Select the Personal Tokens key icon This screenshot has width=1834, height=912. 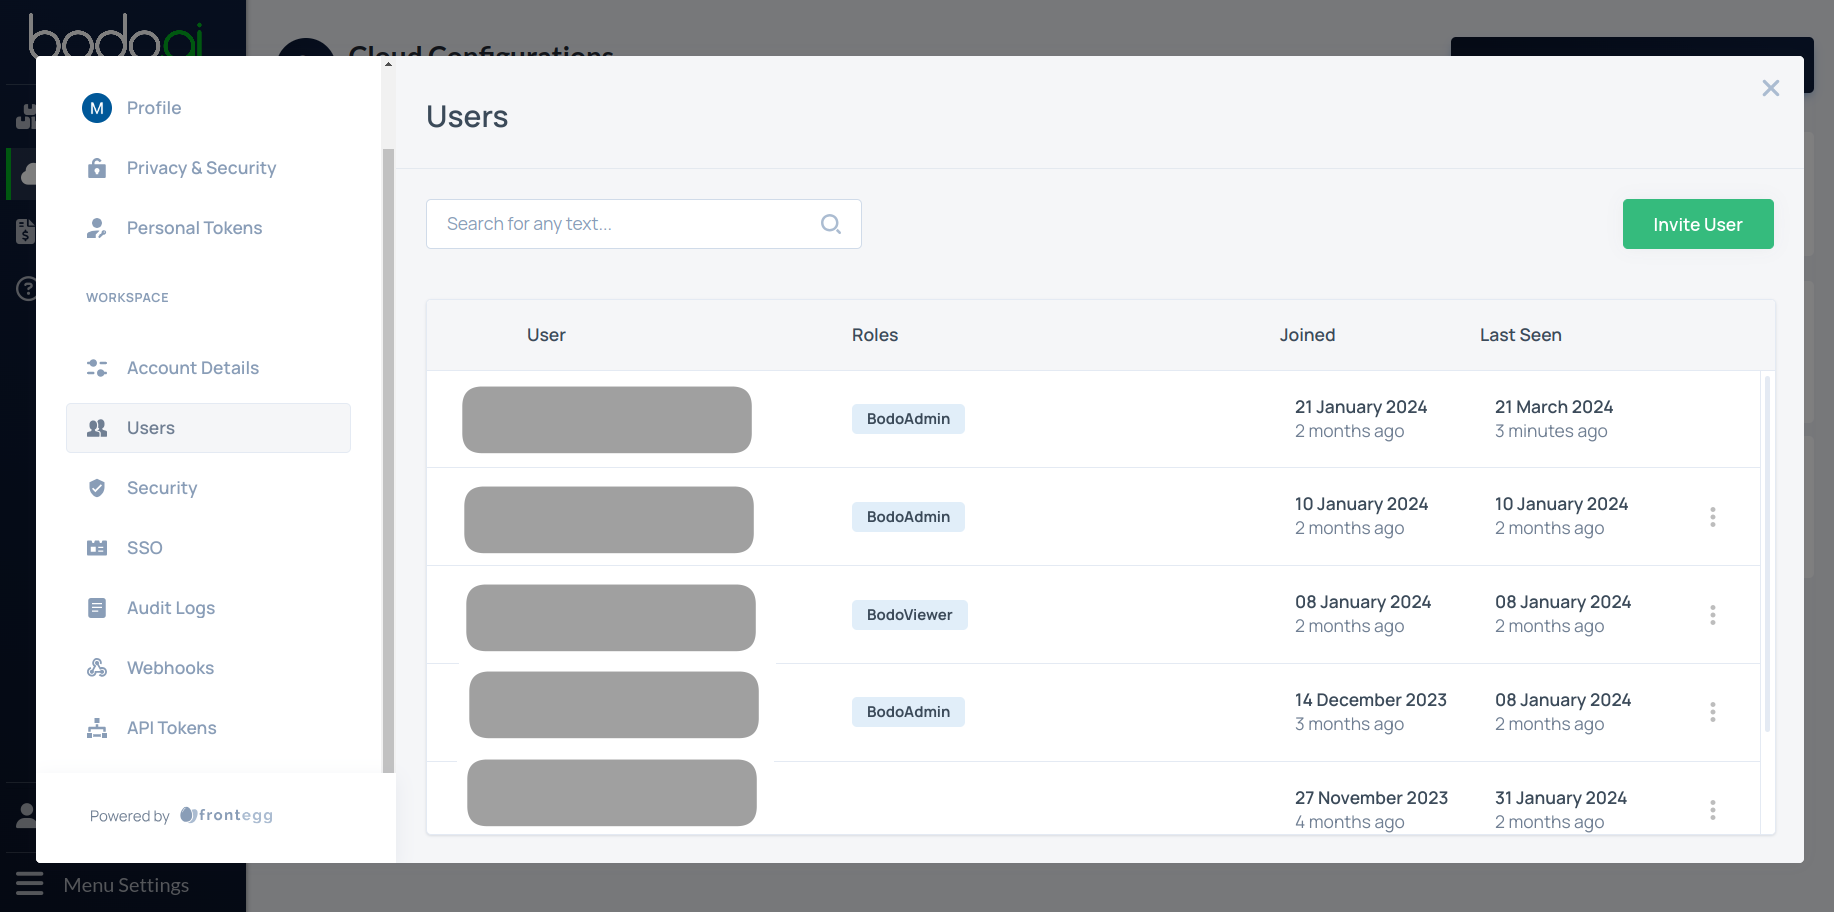[x=96, y=227]
